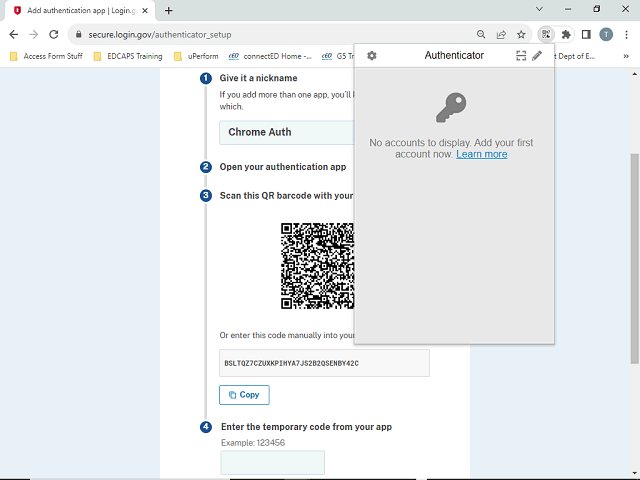The width and height of the screenshot is (640, 480).
Task: Click the share page icon in address bar
Action: (501, 35)
